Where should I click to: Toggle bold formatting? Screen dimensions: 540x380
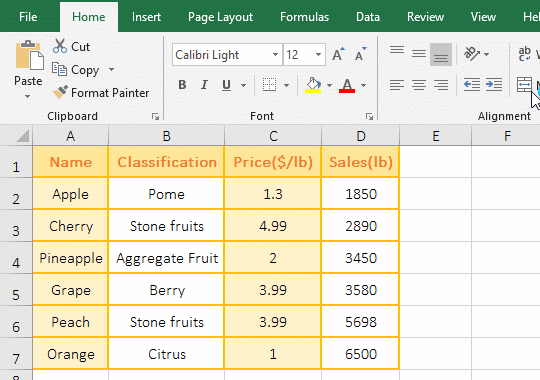pyautogui.click(x=182, y=85)
